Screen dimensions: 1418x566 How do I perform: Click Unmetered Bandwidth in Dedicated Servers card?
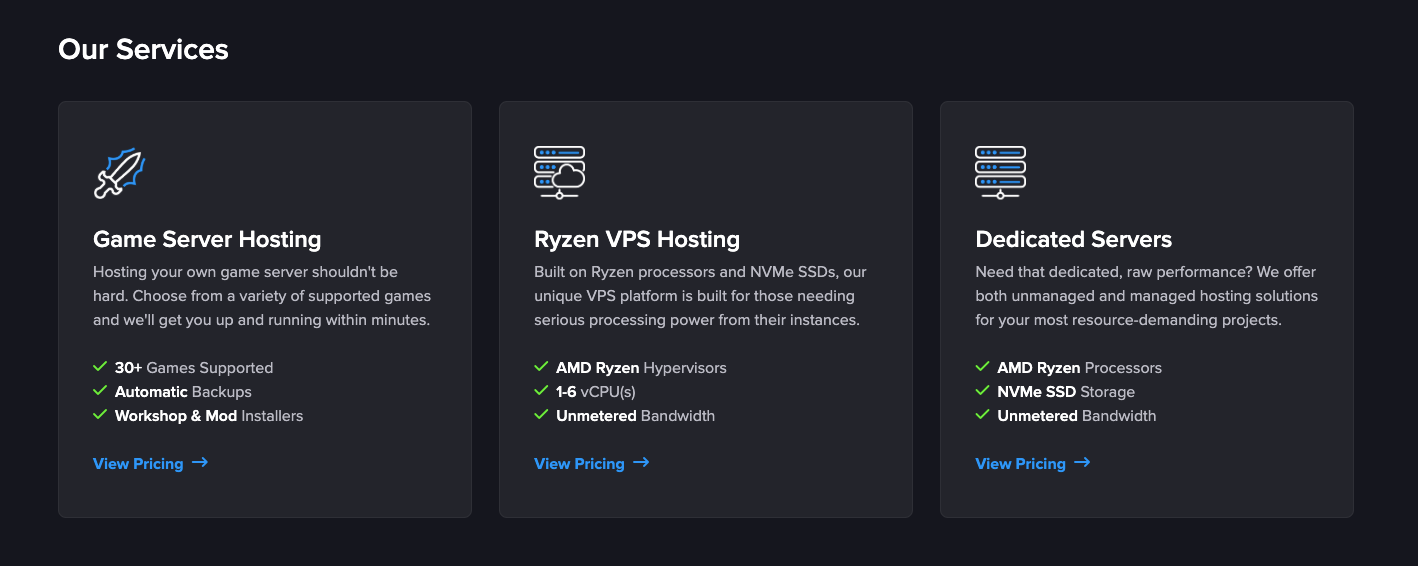click(x=1076, y=416)
